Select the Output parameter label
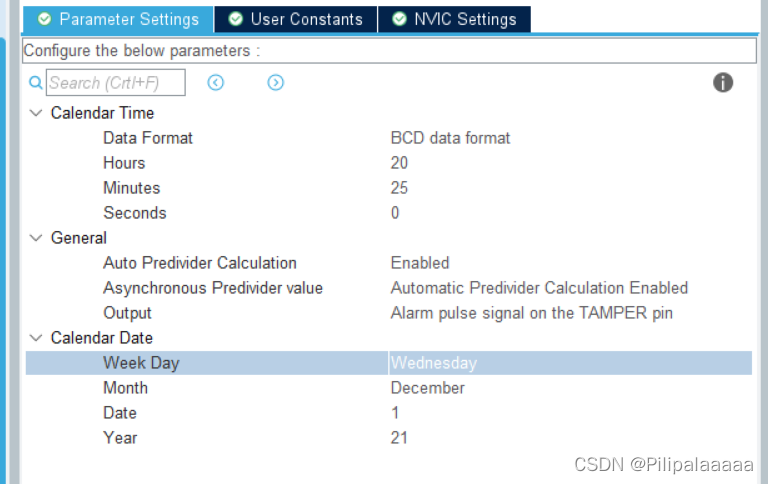 coord(127,313)
